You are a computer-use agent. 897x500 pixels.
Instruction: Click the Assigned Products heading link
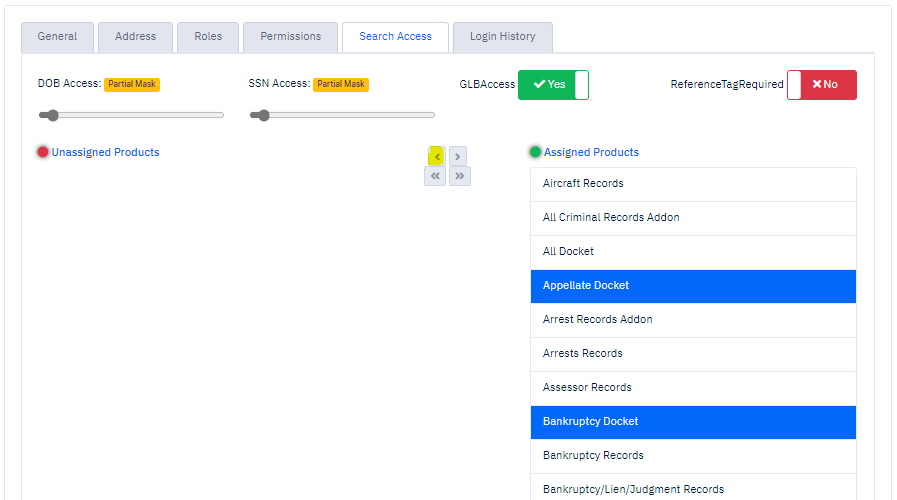pyautogui.click(x=591, y=152)
